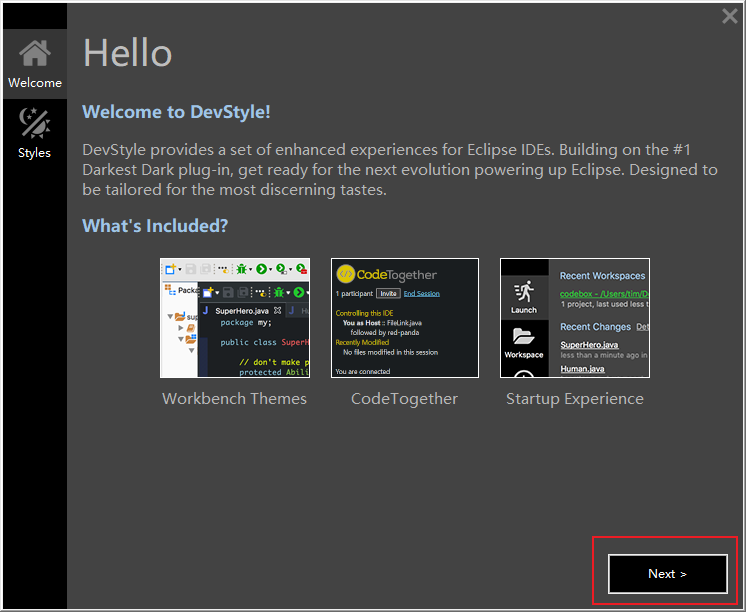Select the Startup Experience thumbnail

tap(575, 318)
